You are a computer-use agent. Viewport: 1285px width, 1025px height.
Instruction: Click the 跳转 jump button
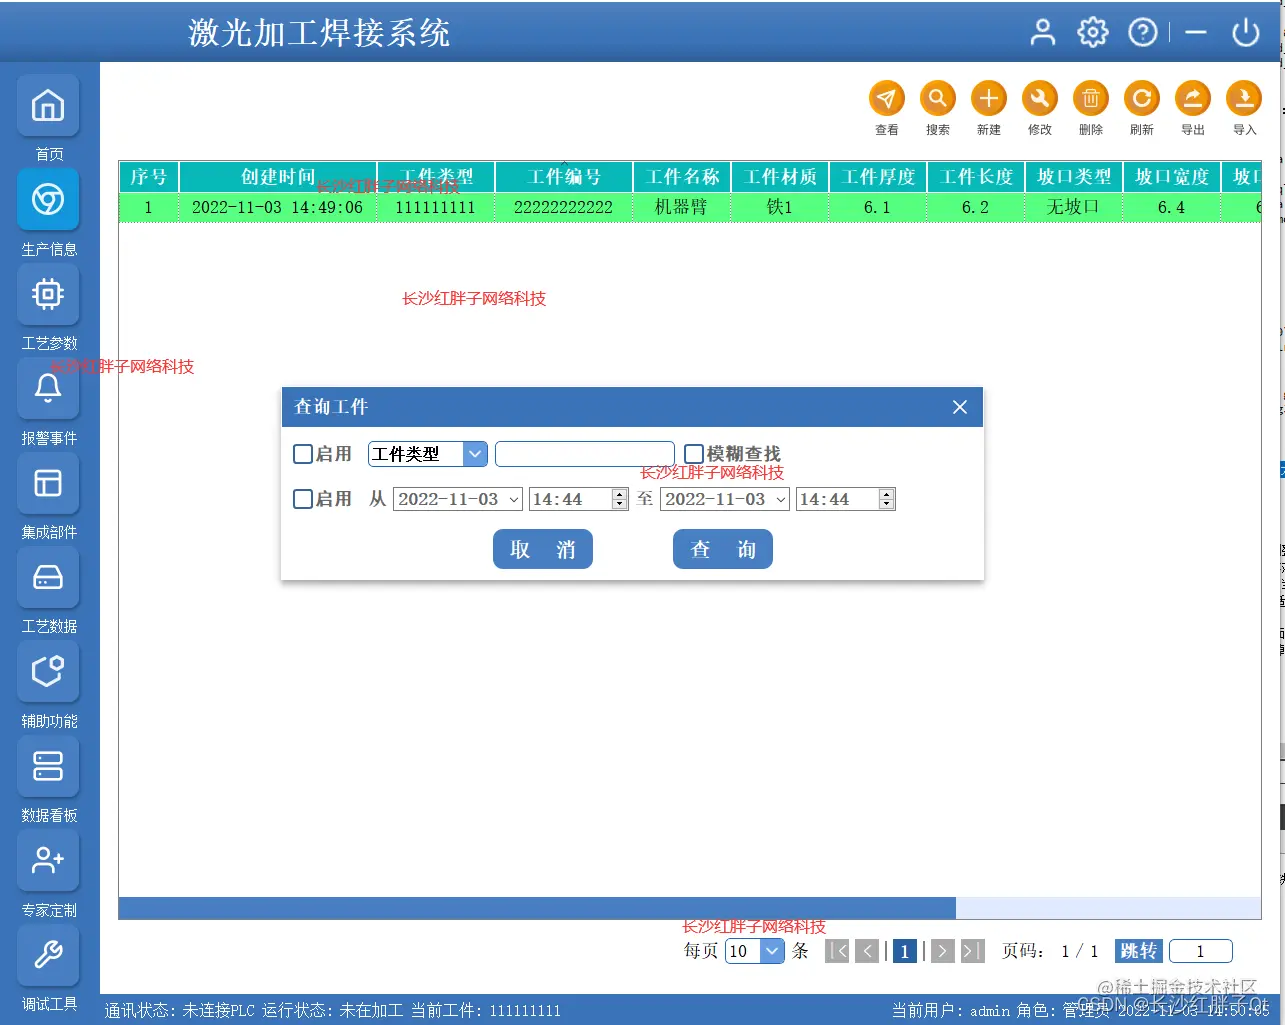click(x=1139, y=951)
